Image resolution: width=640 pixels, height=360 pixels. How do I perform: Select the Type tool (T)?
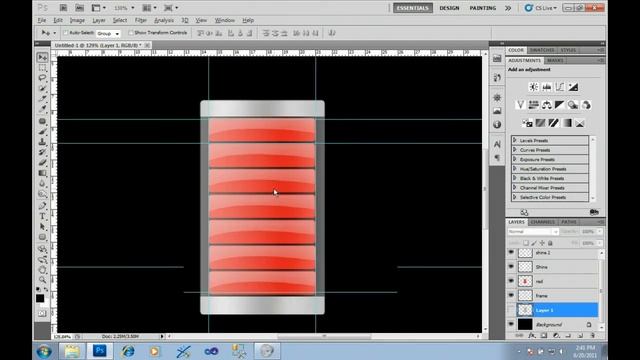(x=42, y=216)
